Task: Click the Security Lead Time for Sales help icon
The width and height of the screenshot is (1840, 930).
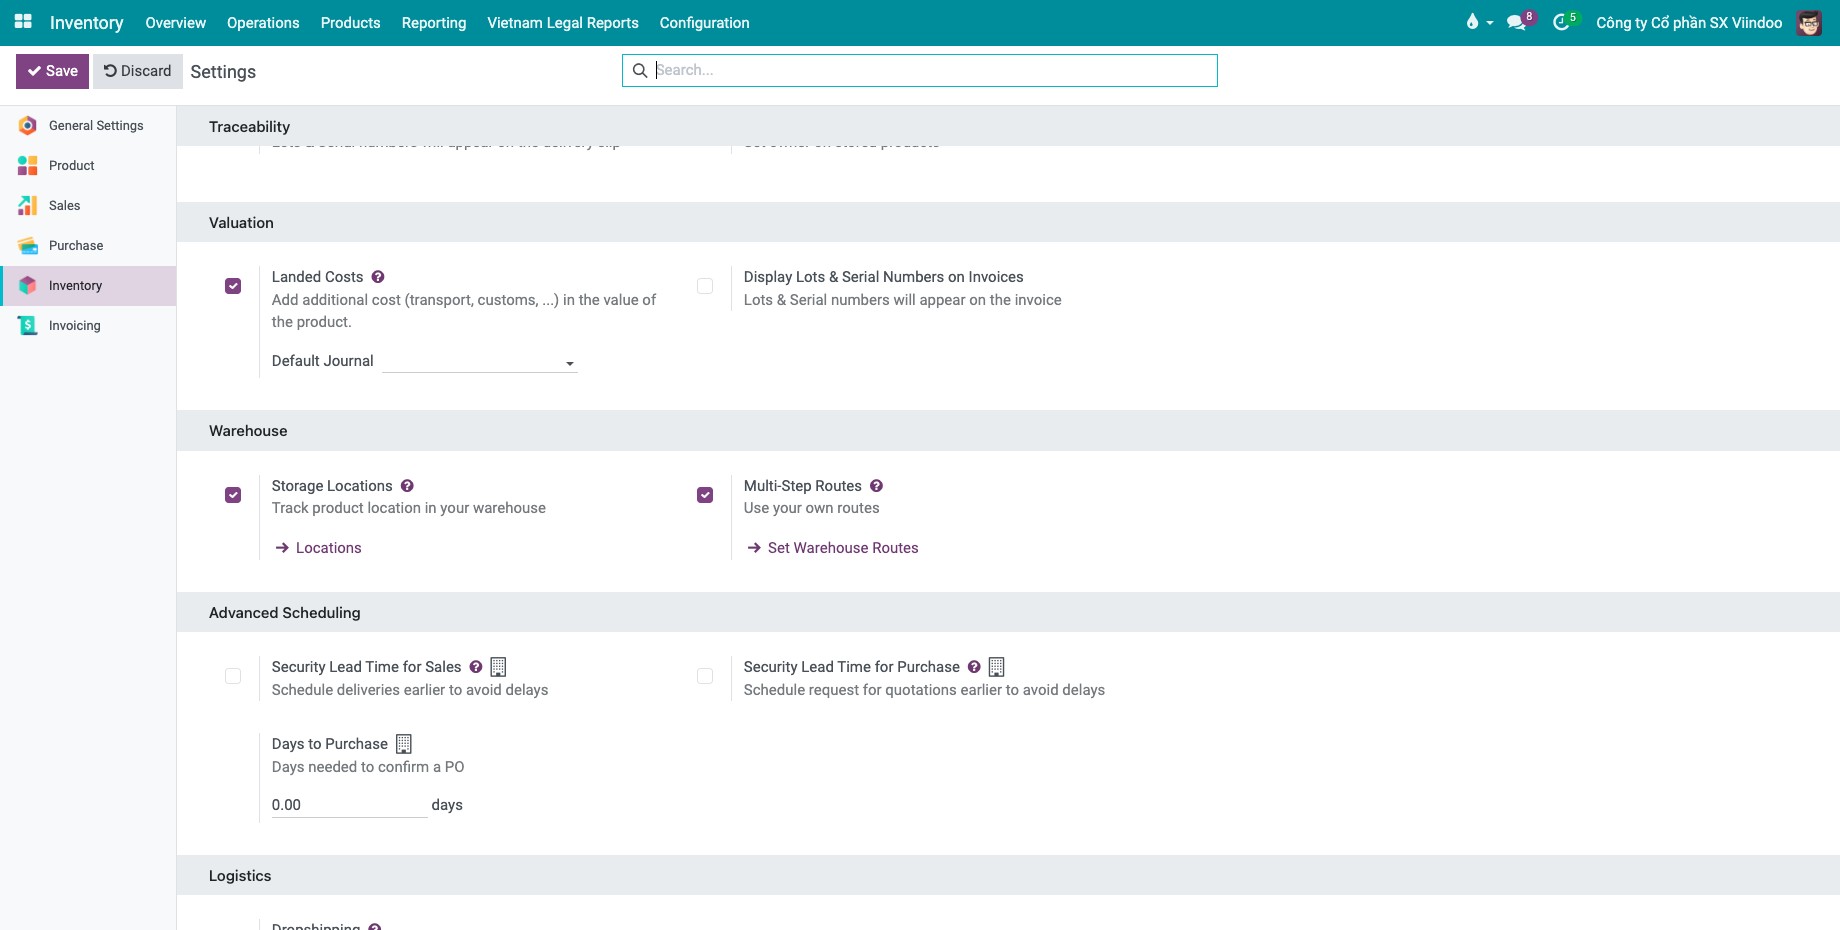Action: coord(476,667)
